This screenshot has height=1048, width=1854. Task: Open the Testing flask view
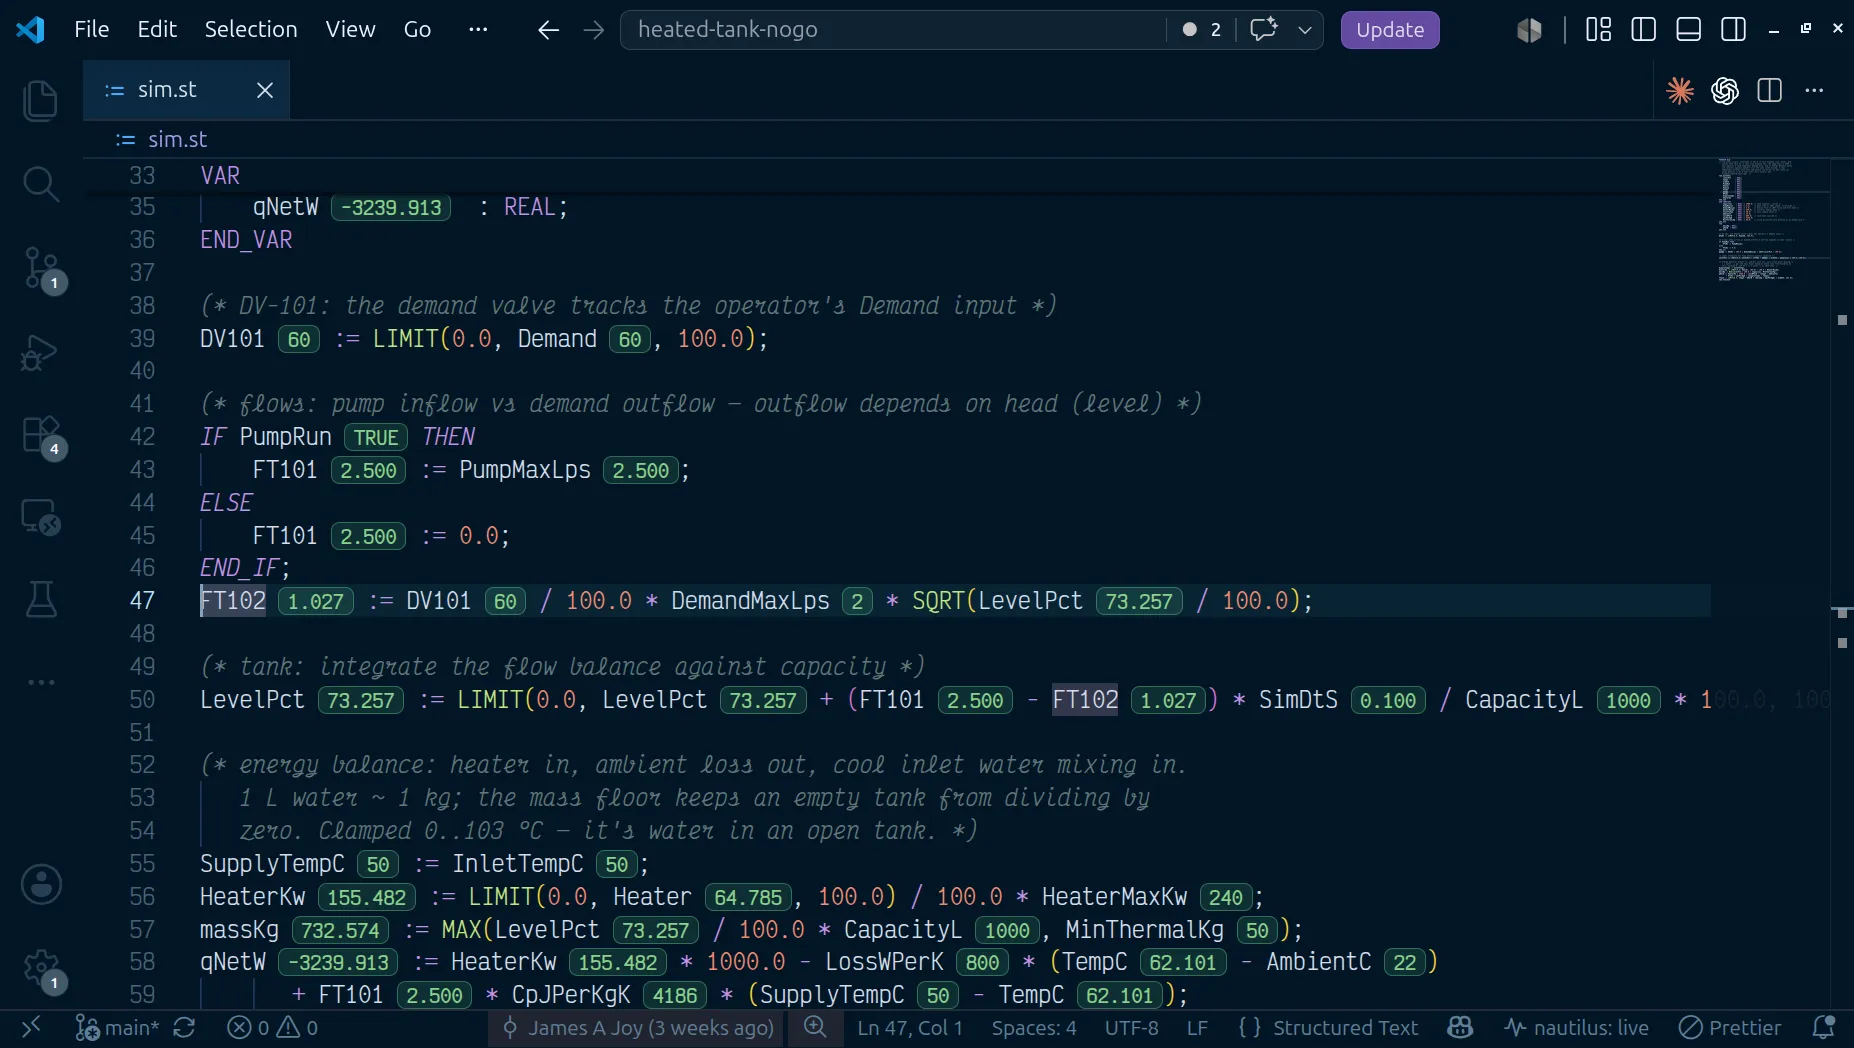pyautogui.click(x=41, y=600)
